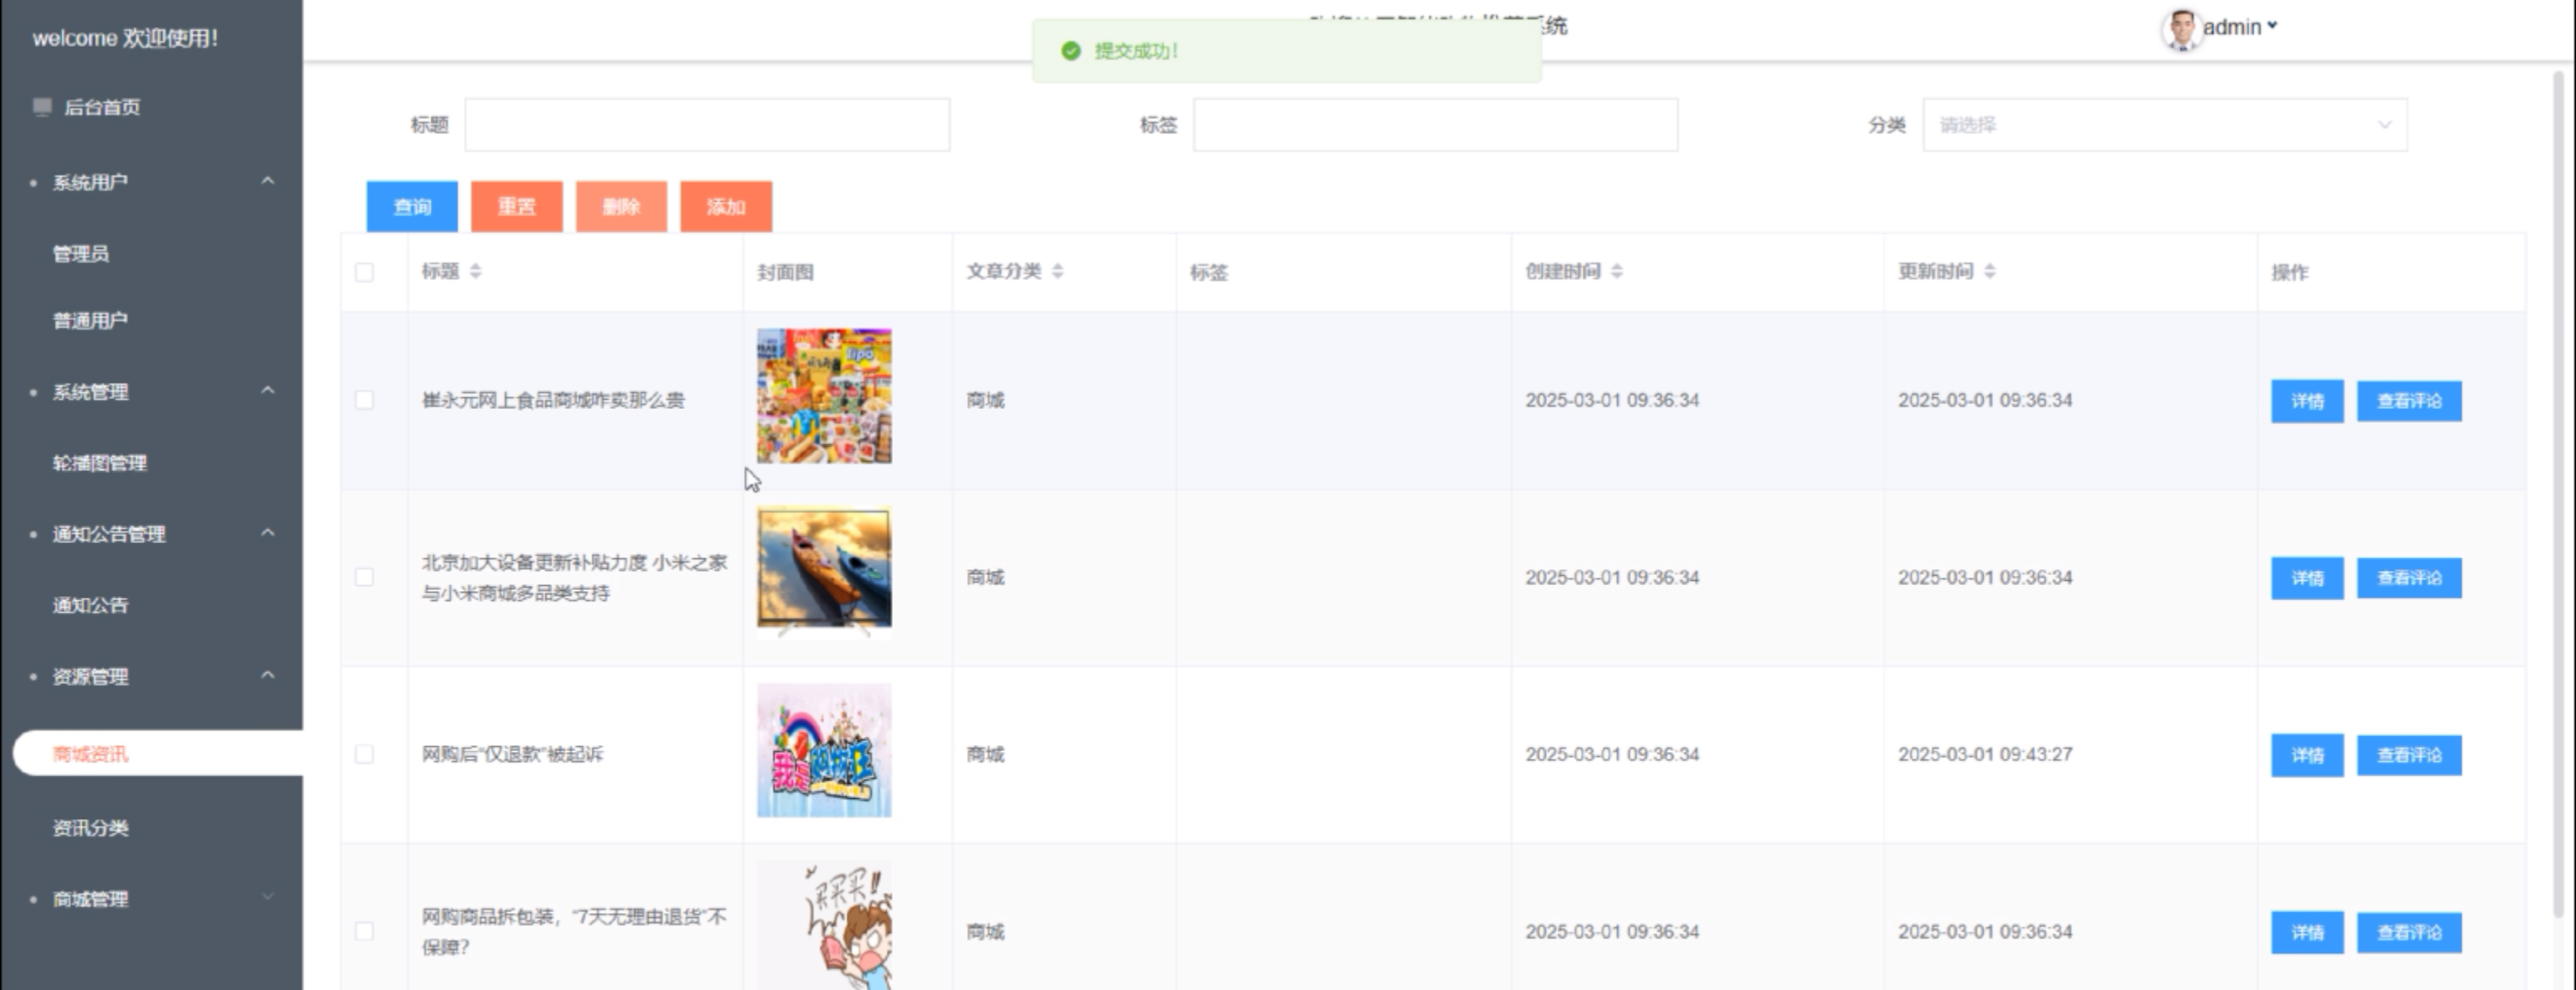Image resolution: width=2576 pixels, height=990 pixels.
Task: Click the green success check icon
Action: pyautogui.click(x=1070, y=51)
